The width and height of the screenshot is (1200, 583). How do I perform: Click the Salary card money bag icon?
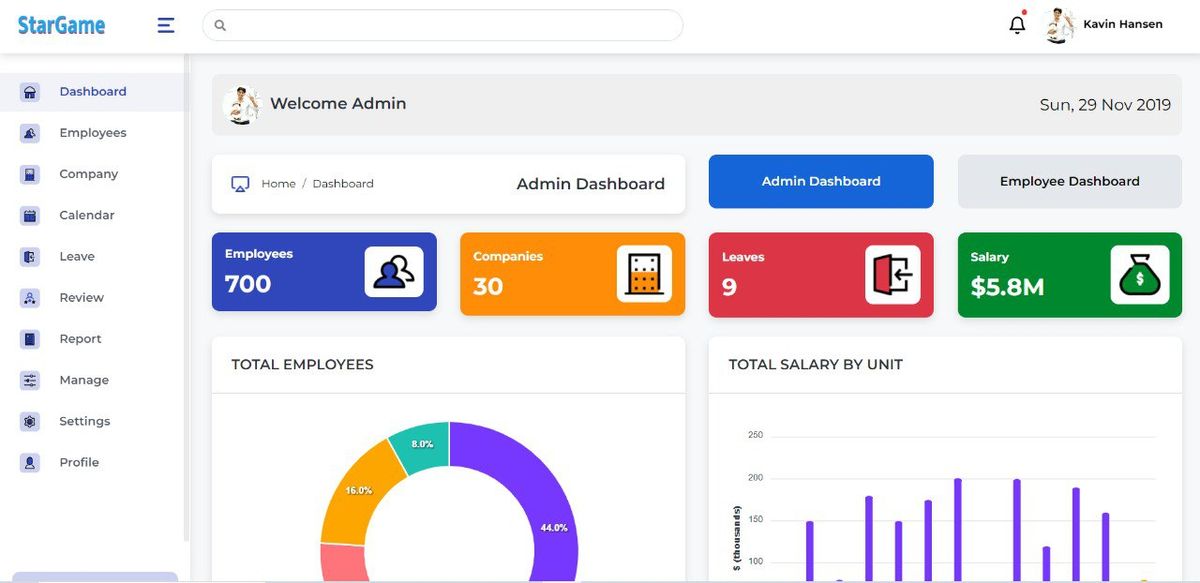click(x=1139, y=274)
